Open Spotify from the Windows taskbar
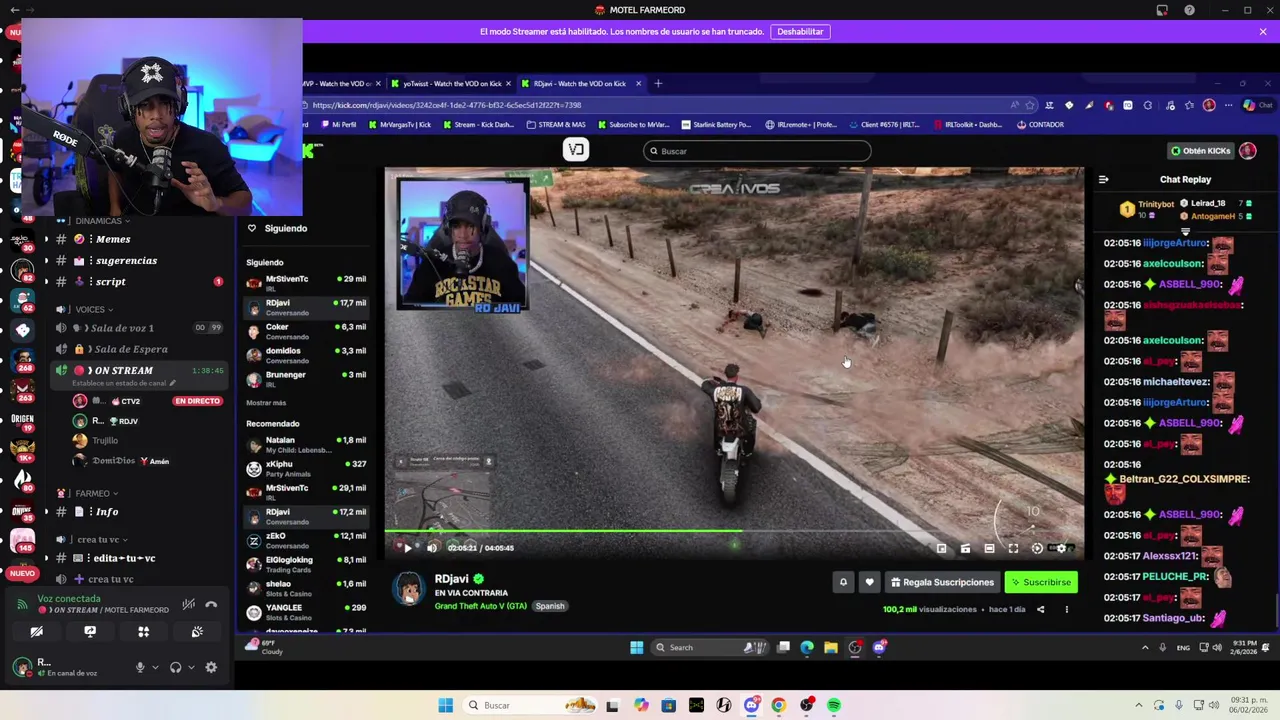This screenshot has height=720, width=1280. click(834, 706)
